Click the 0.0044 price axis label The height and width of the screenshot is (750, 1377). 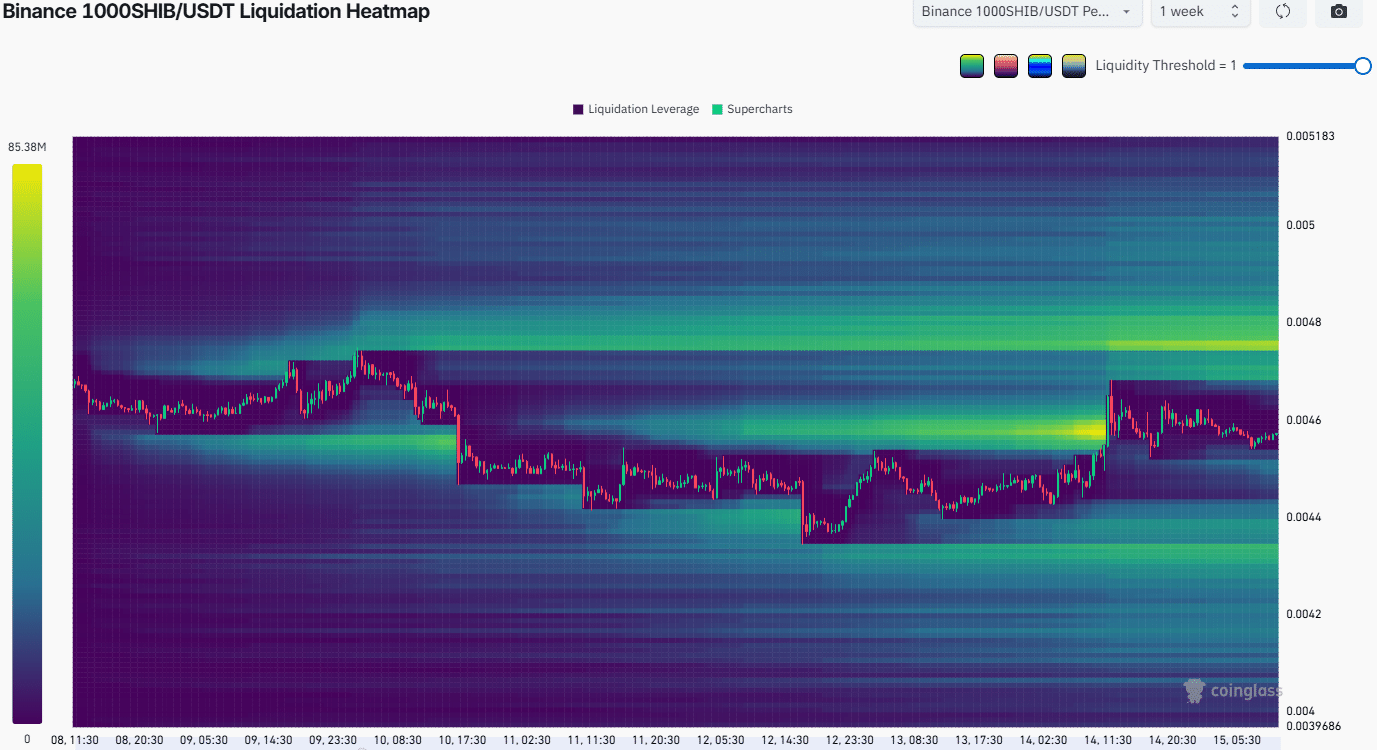point(1303,517)
